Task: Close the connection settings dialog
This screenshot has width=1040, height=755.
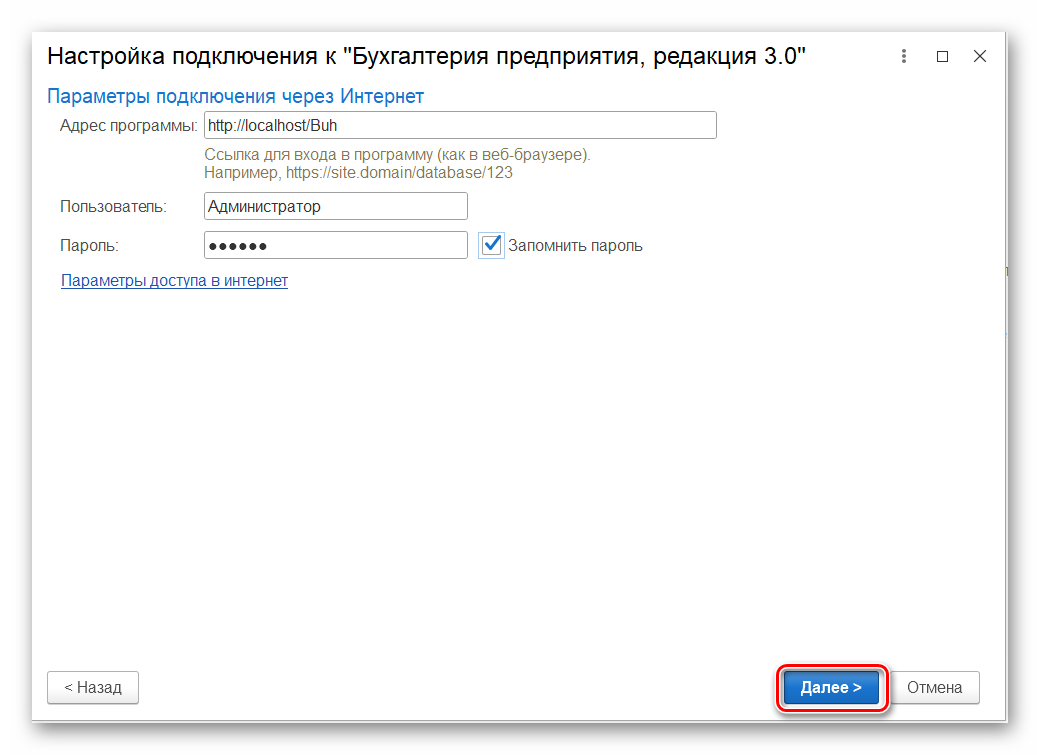Action: click(980, 56)
